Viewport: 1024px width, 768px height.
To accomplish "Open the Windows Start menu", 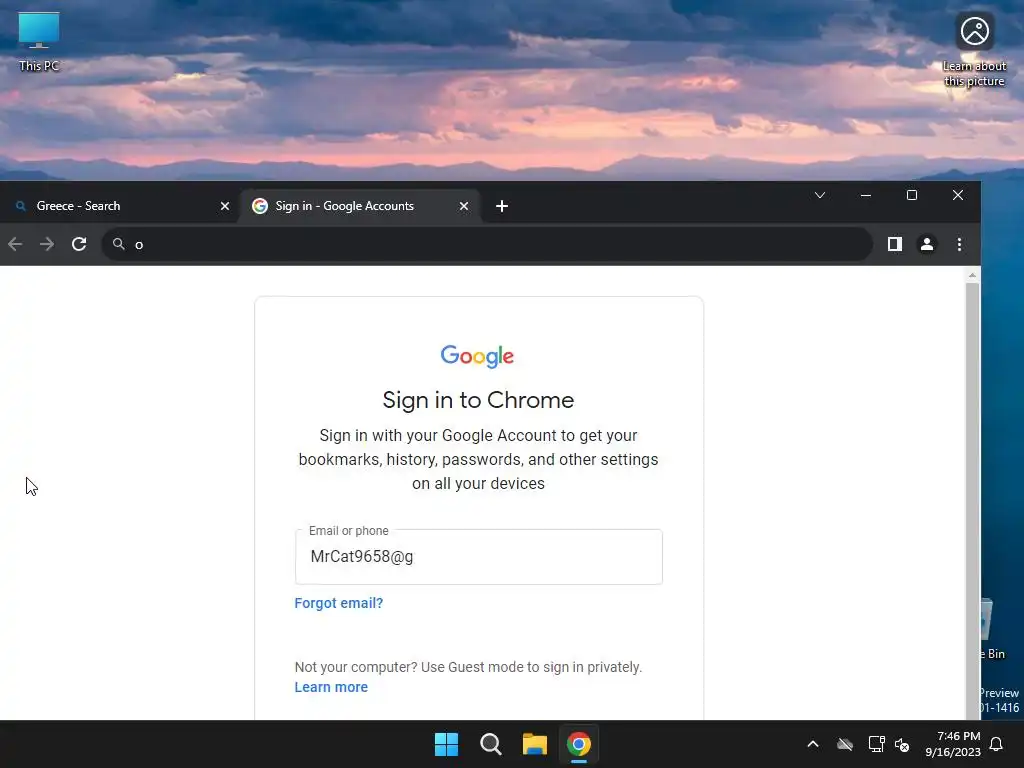I will point(447,744).
